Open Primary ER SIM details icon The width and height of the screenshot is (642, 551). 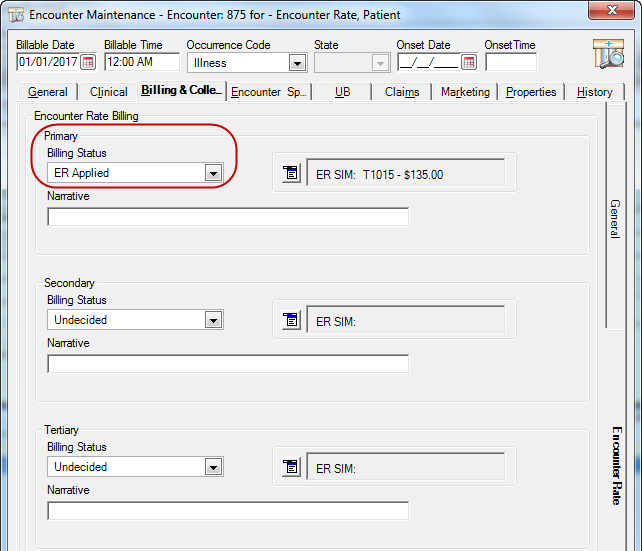coord(291,173)
